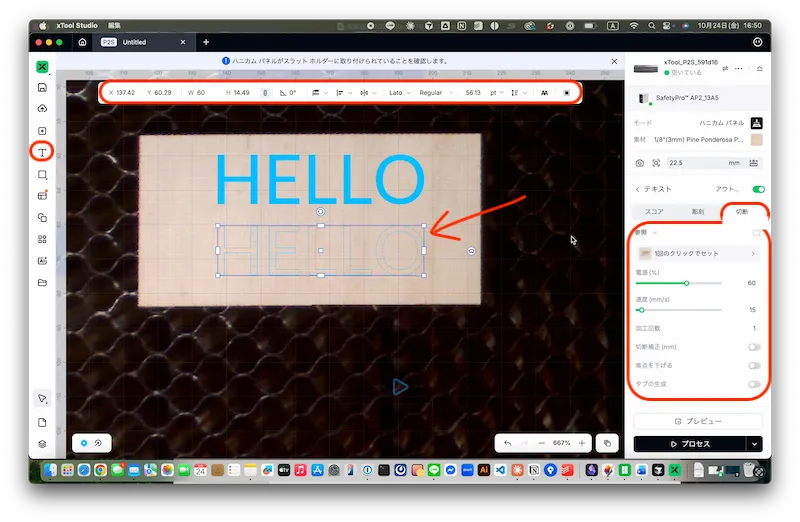Enable the 切断補正 toggle
800x522 pixels.
point(754,347)
